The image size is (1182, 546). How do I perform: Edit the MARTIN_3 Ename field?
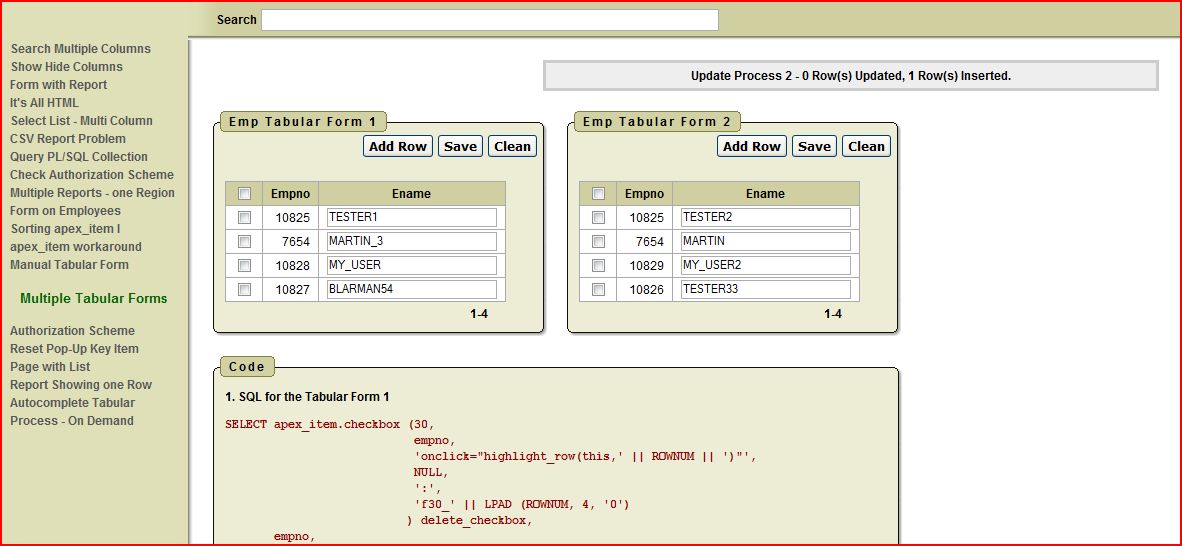tap(412, 241)
